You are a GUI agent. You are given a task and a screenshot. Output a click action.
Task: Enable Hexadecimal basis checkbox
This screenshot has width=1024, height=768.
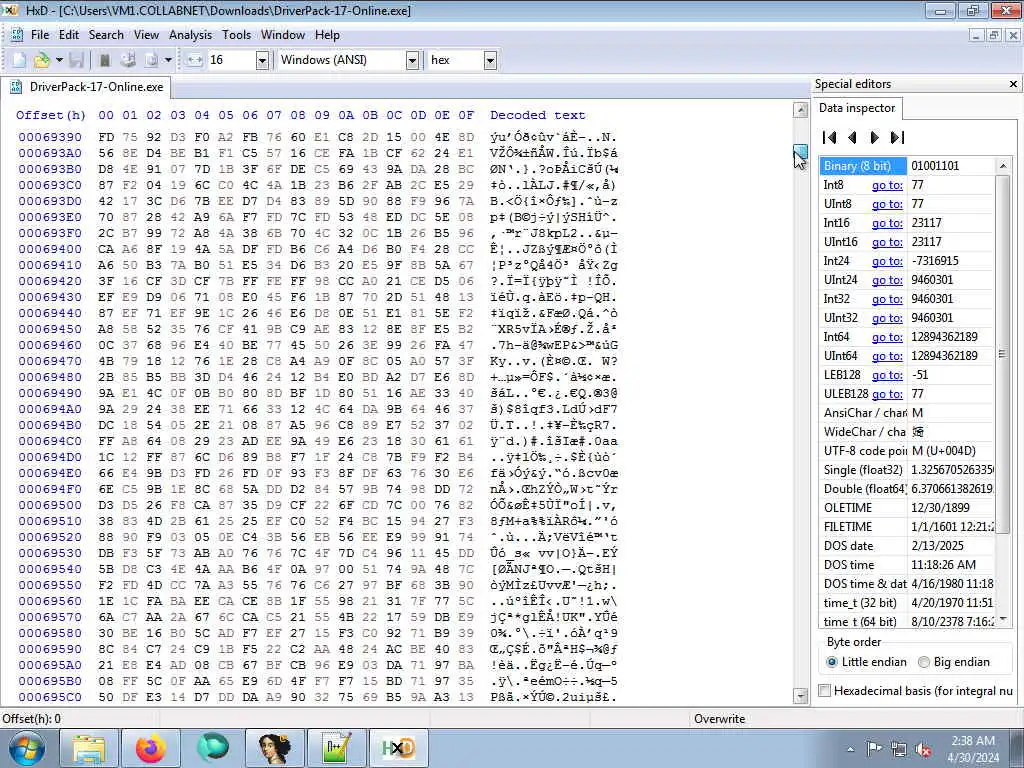825,690
